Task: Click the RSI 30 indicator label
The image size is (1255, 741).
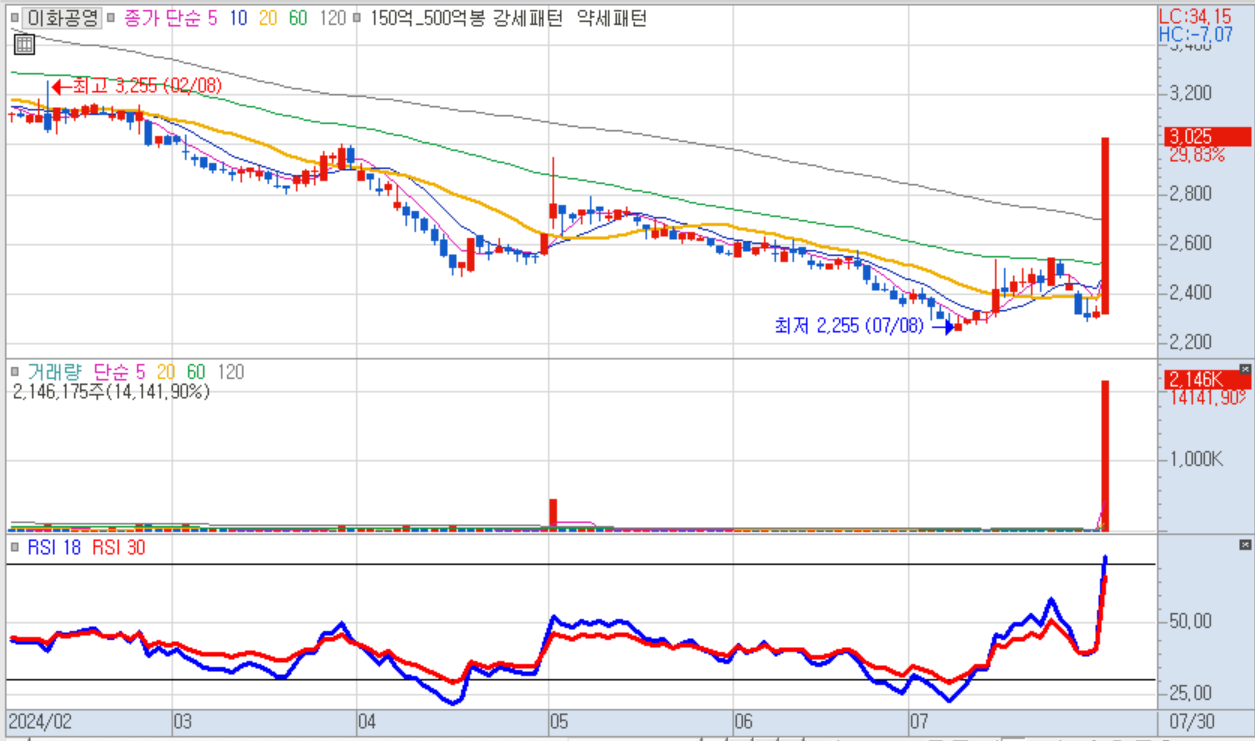Action: point(118,548)
